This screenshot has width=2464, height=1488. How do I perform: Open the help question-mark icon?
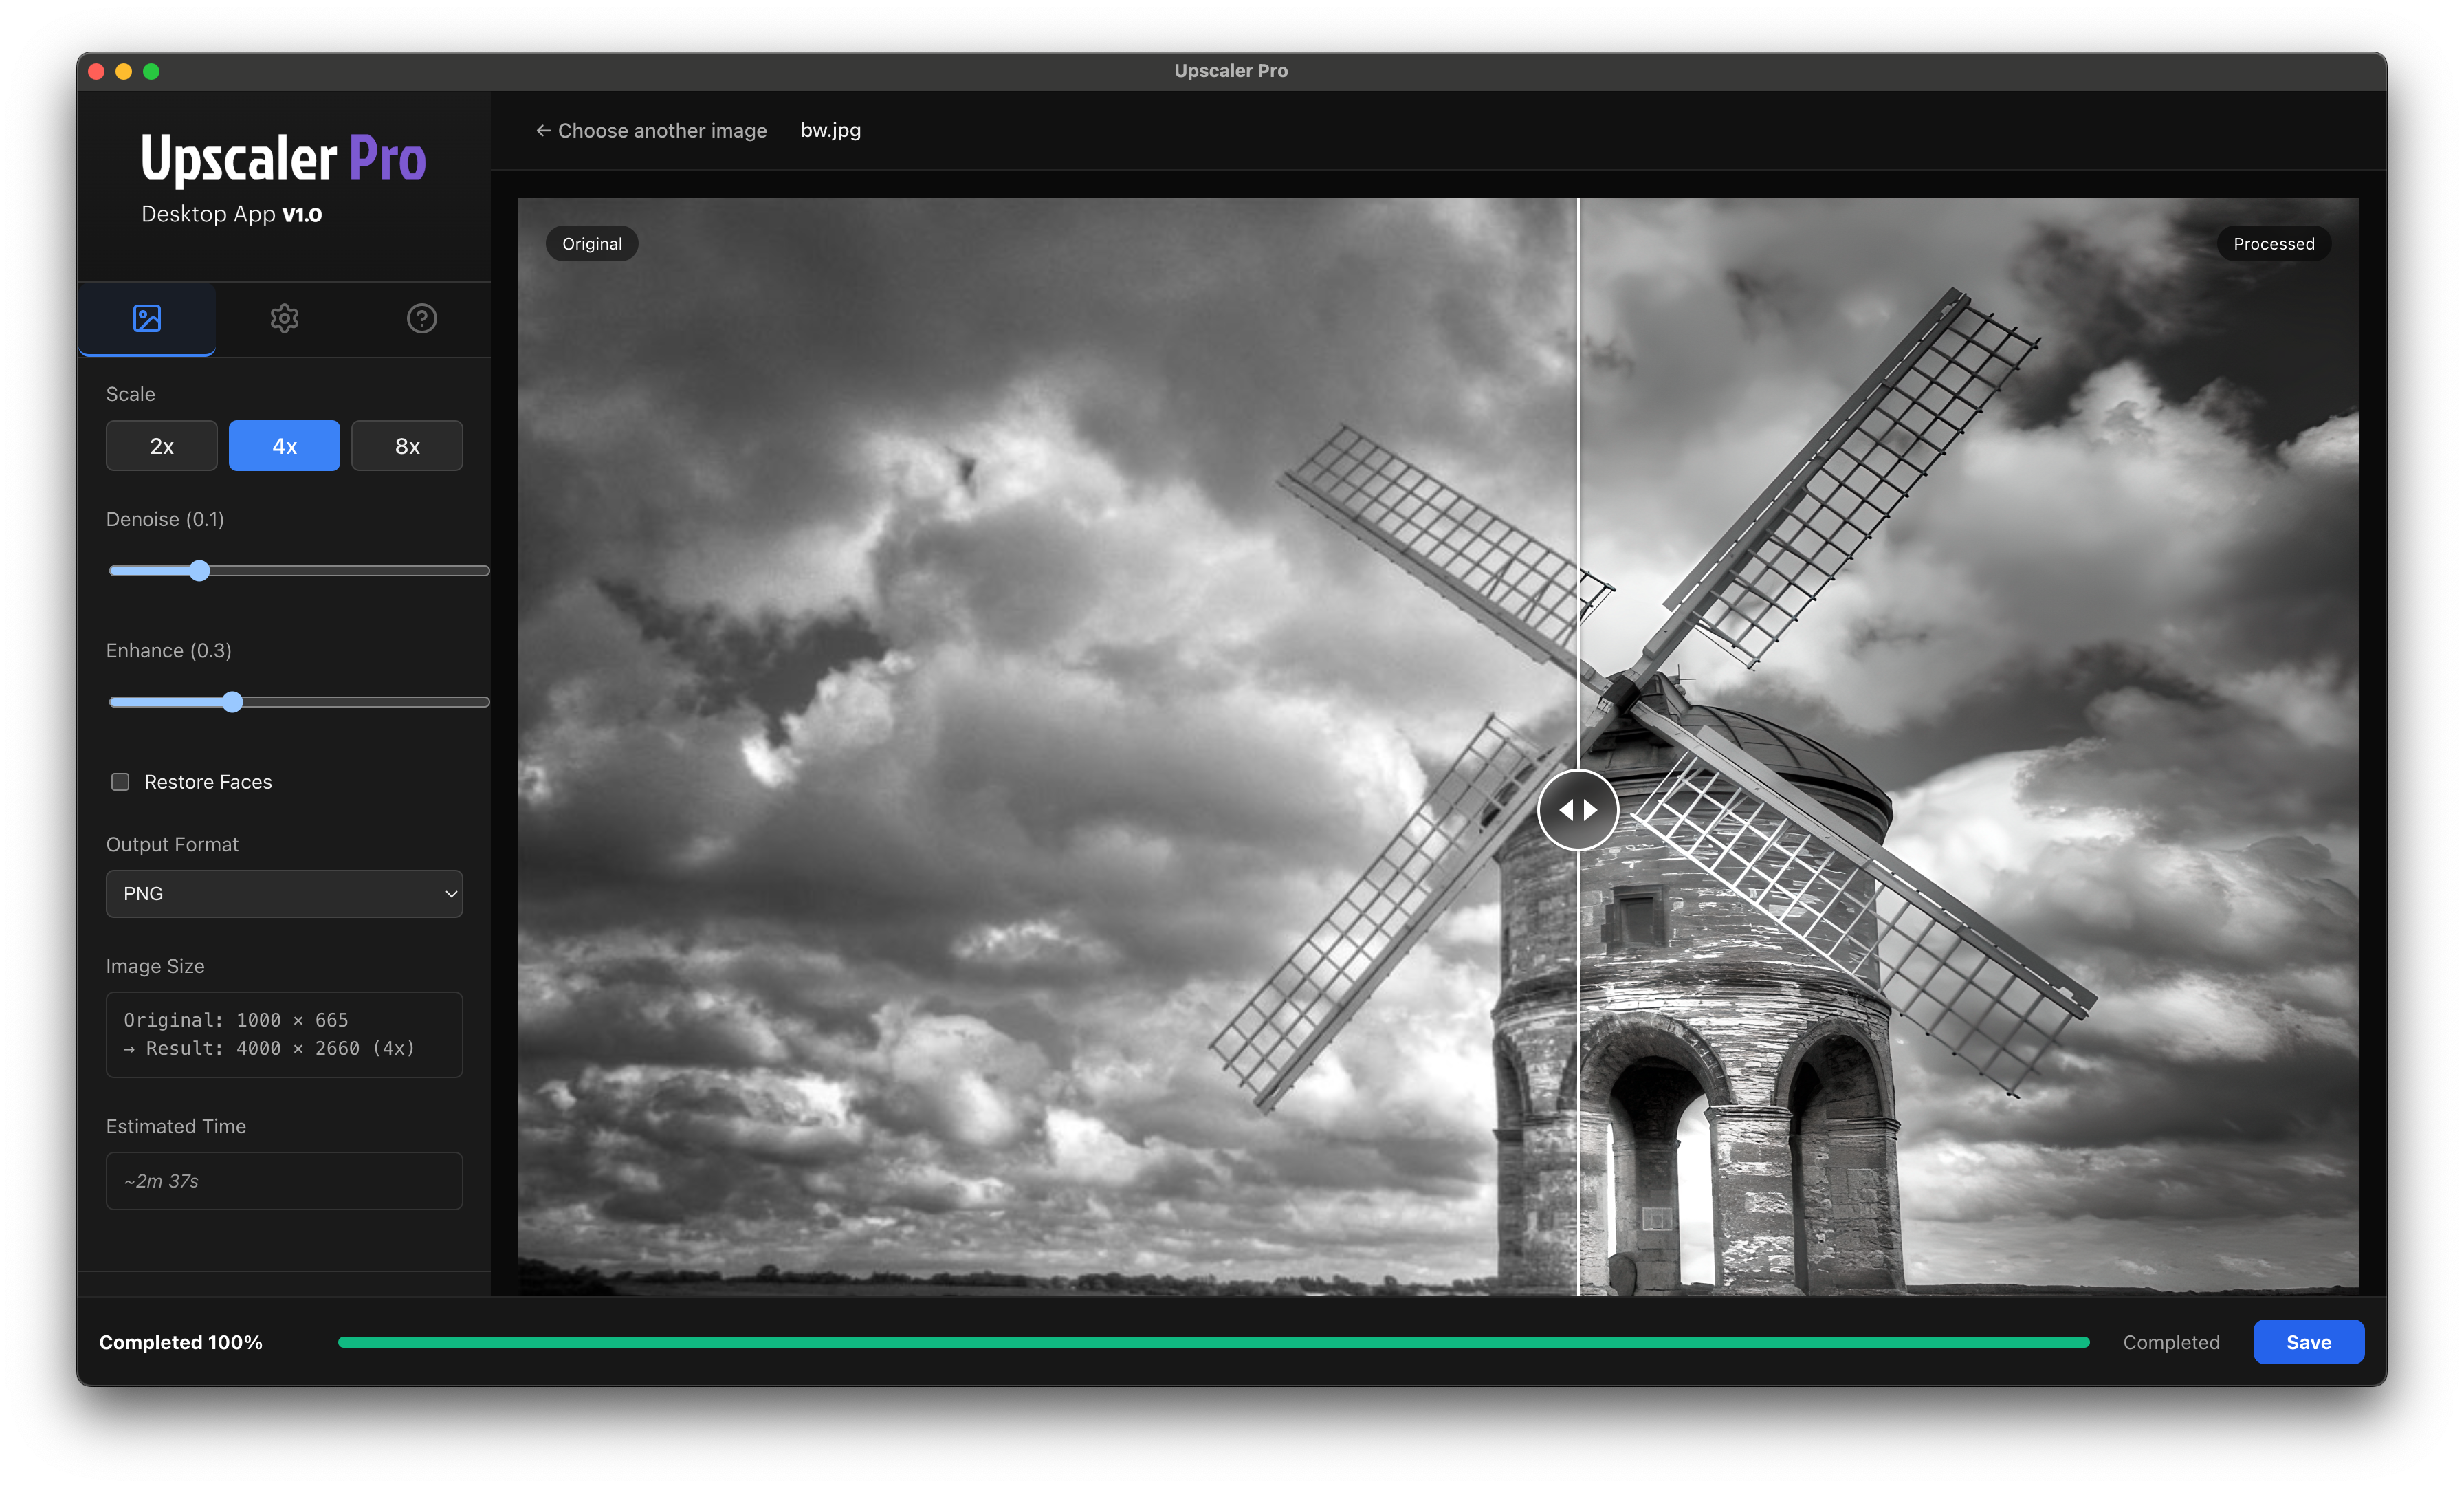421,319
